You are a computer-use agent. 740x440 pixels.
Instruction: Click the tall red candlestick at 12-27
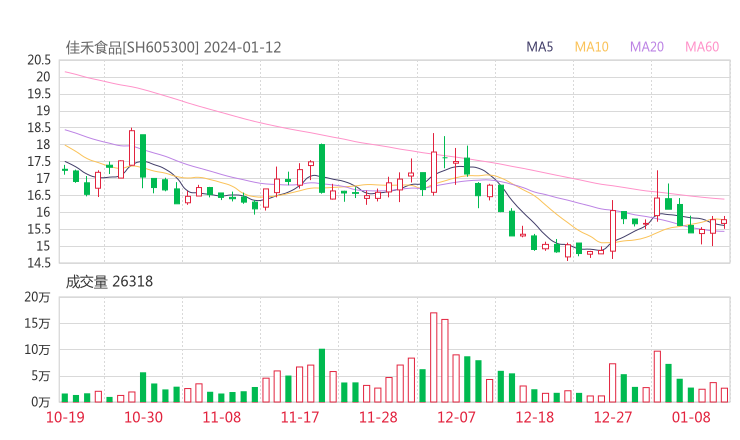(613, 230)
